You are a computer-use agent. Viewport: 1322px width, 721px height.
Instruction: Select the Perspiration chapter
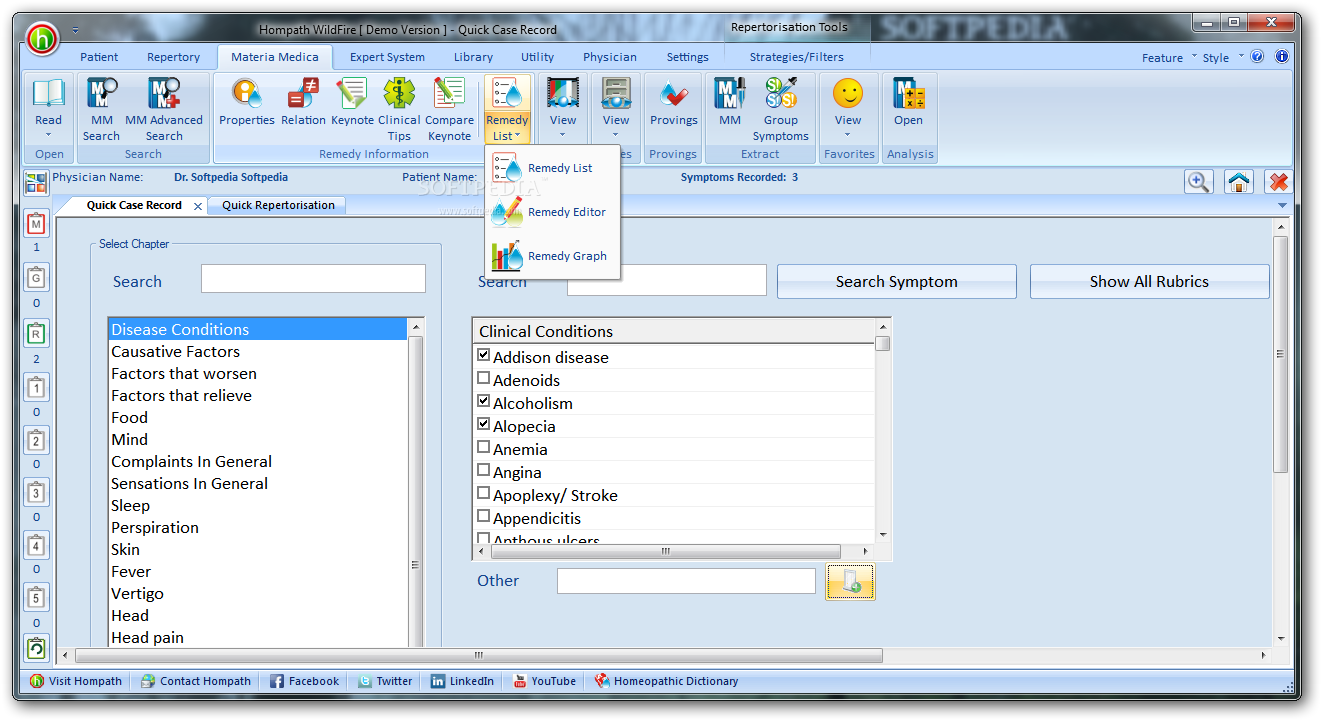click(258, 528)
